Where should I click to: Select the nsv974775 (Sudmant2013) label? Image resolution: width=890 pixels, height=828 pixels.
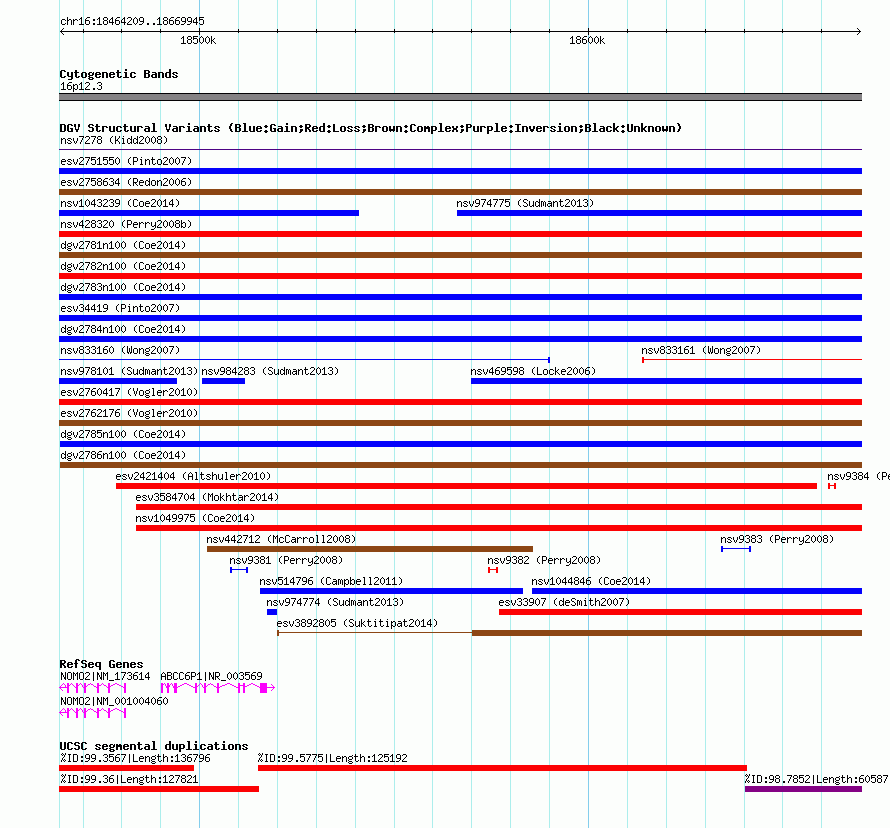(525, 203)
